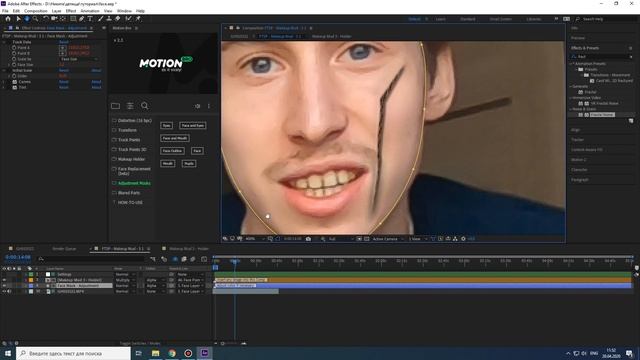Viewport: 640px width, 360px height.
Task: Open 1 View layout dropdown
Action: 418,239
